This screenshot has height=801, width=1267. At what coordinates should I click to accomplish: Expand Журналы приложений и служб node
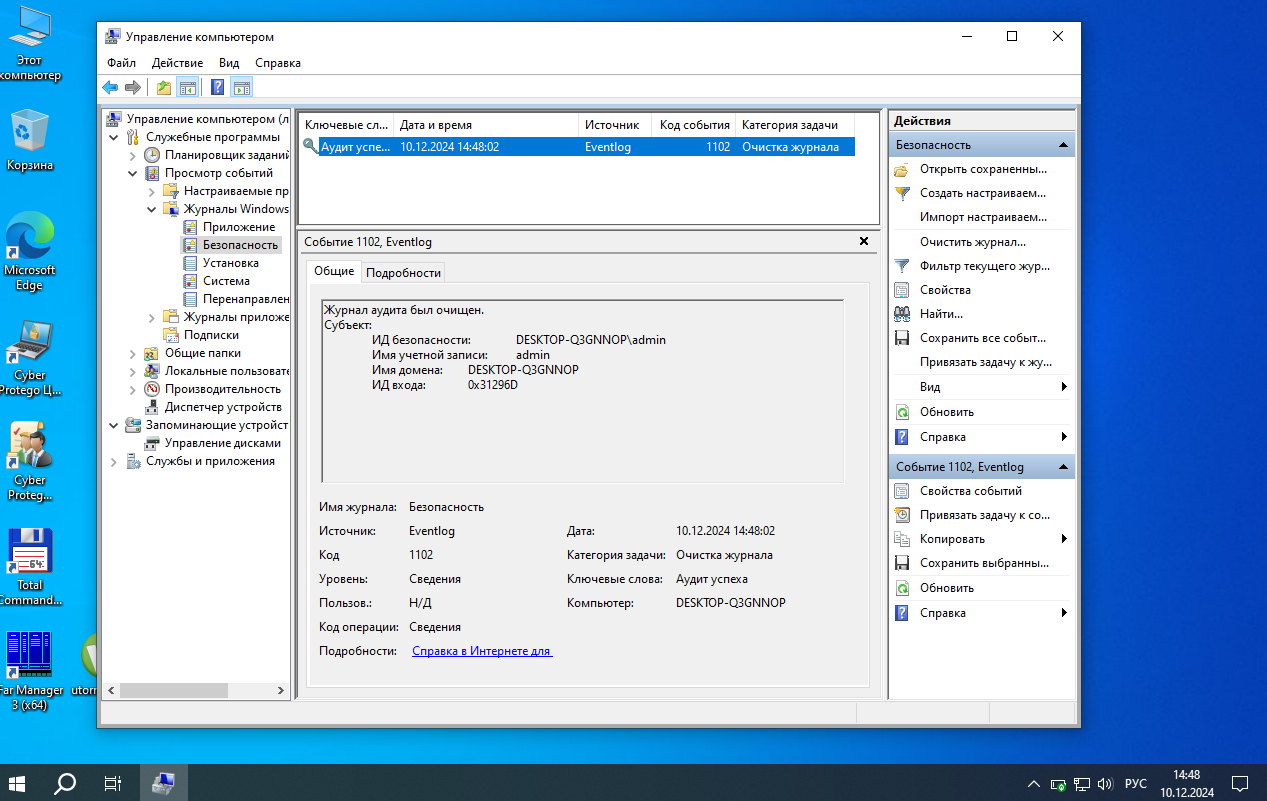point(153,317)
